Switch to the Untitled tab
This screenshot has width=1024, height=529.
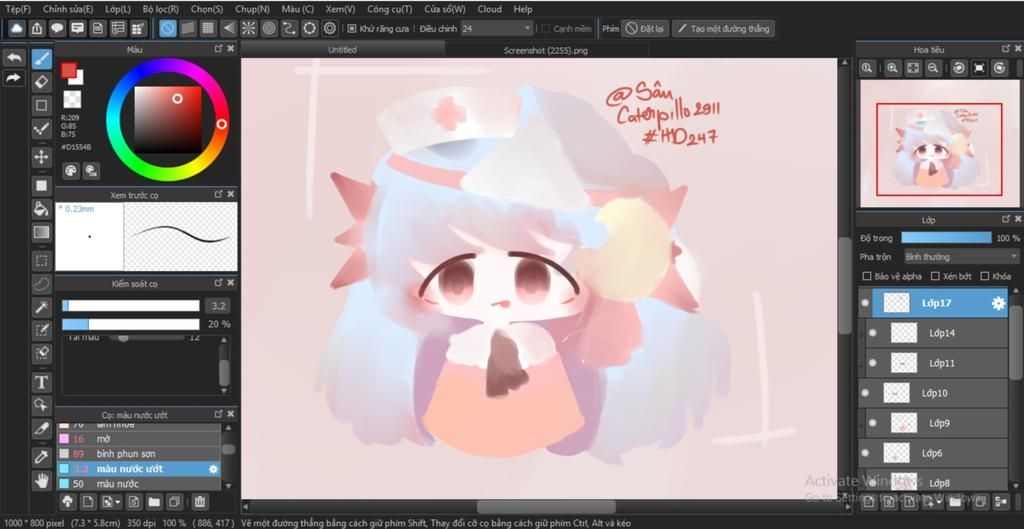[x=342, y=50]
